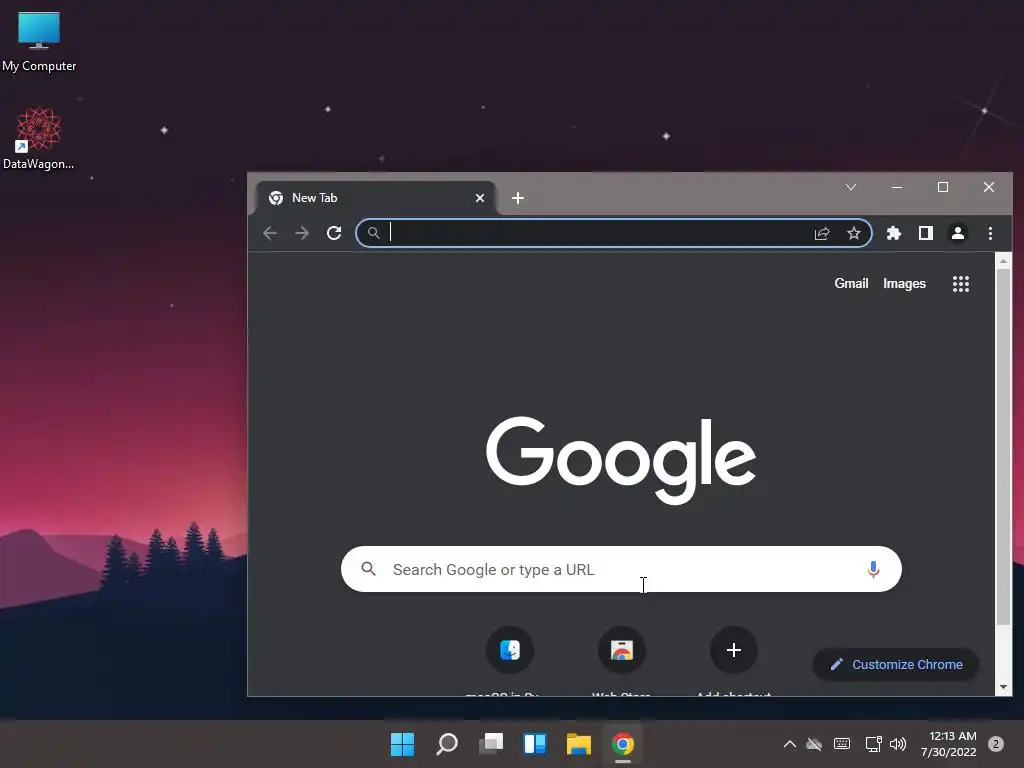Open network status tray icon

click(x=873, y=744)
